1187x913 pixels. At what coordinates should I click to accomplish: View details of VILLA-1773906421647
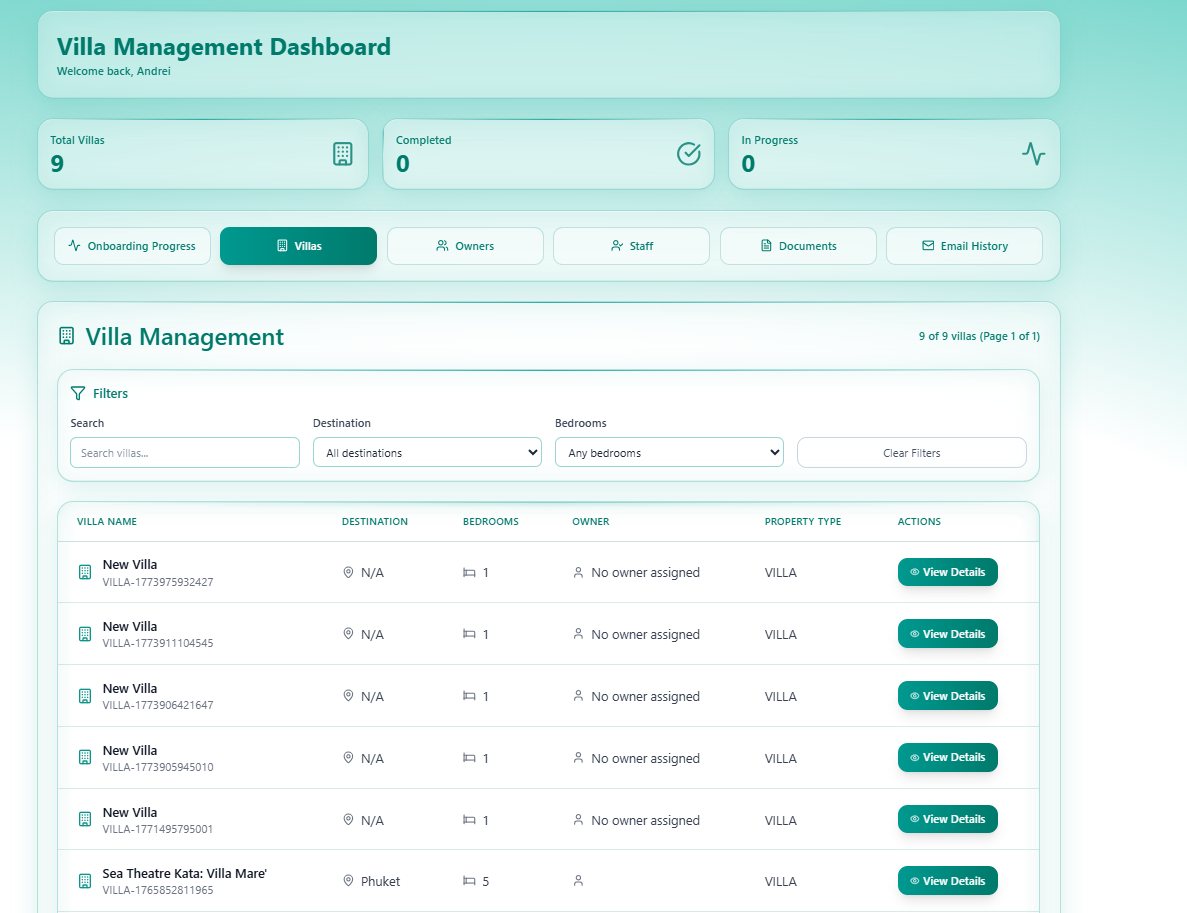(x=948, y=696)
